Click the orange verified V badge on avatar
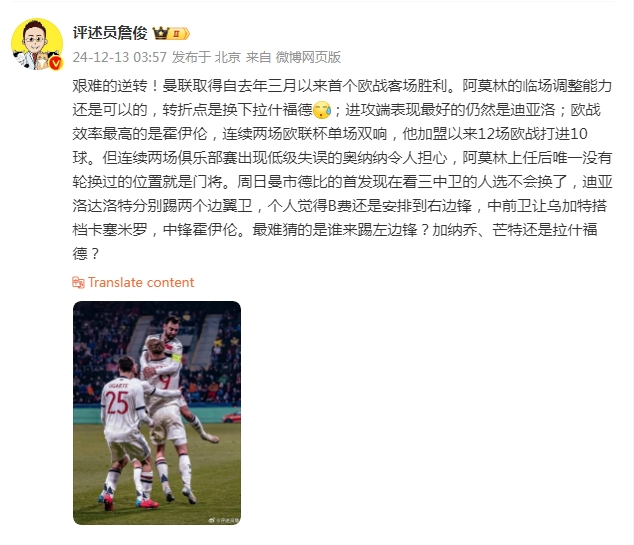This screenshot has width=634, height=545. [x=56, y=63]
